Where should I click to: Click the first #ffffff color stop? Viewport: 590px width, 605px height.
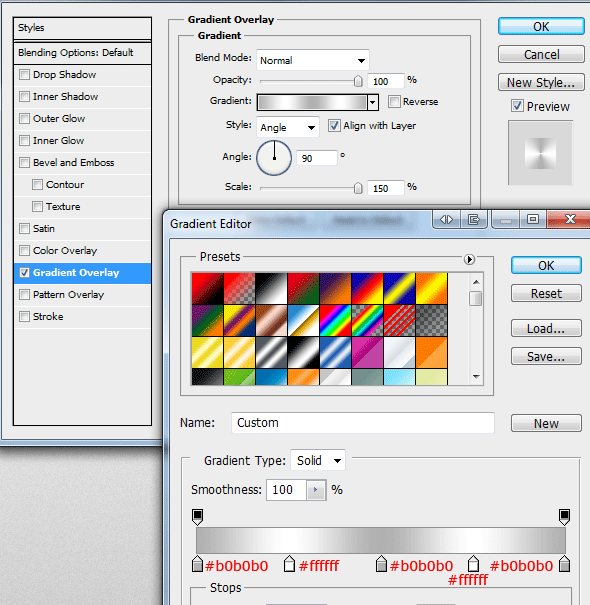(x=289, y=564)
